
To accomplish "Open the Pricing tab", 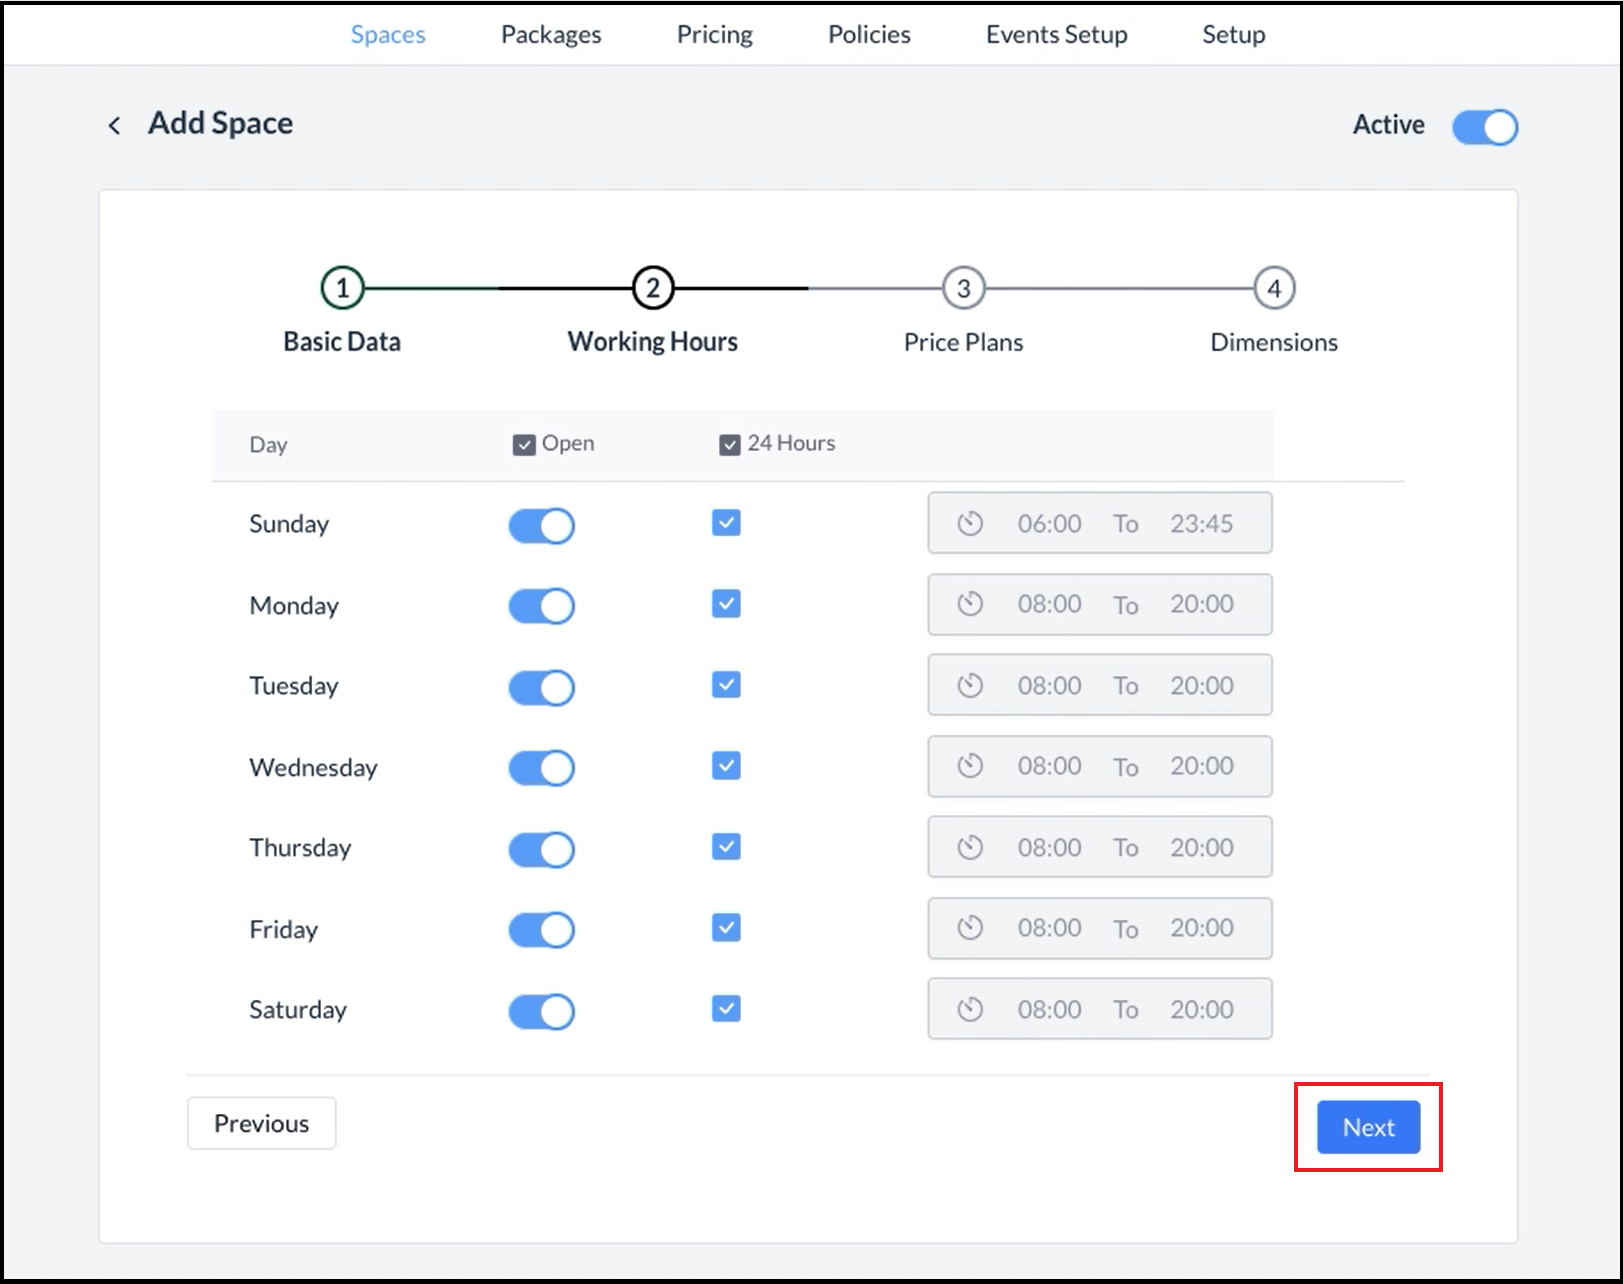I will (x=714, y=35).
